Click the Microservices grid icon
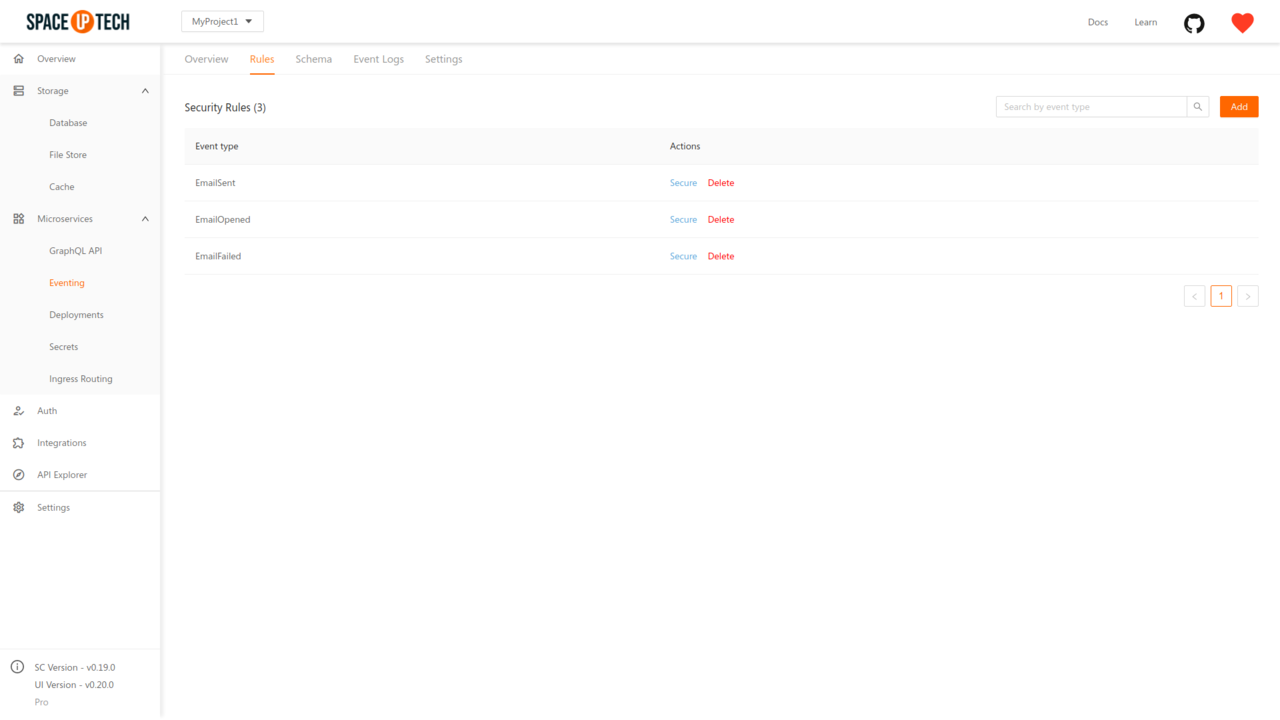 tap(19, 219)
